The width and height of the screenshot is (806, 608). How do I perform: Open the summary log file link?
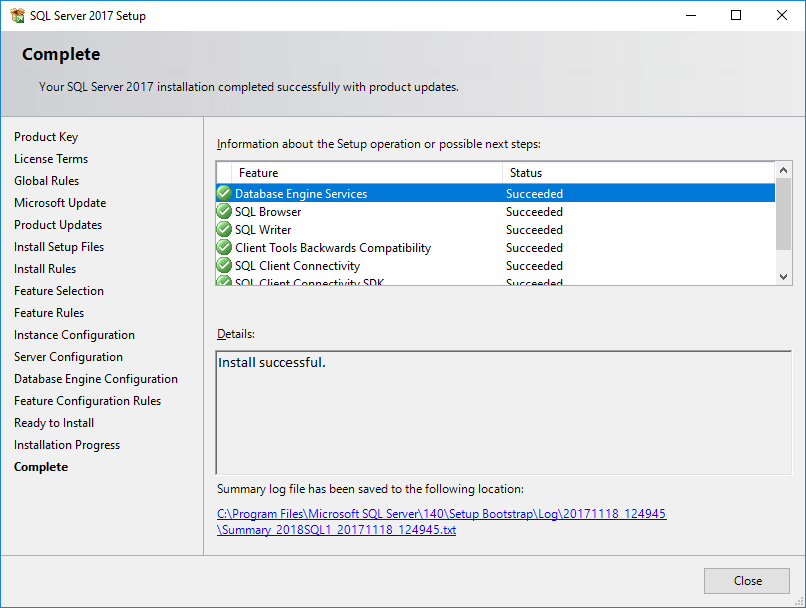[441, 513]
